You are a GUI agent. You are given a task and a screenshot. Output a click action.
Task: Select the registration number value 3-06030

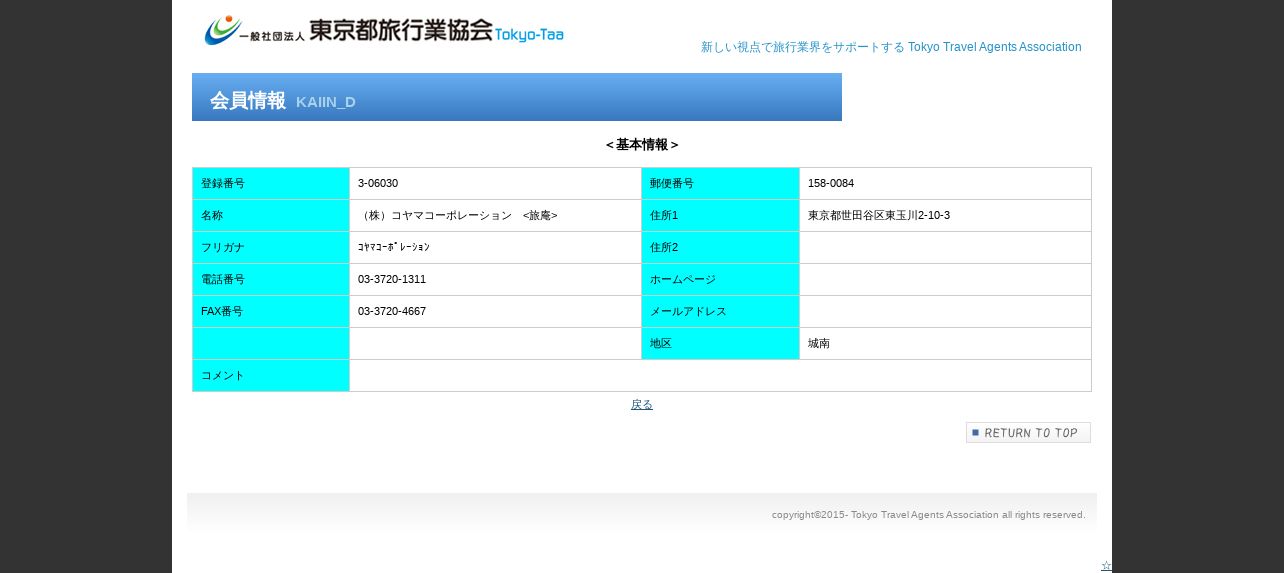click(378, 183)
